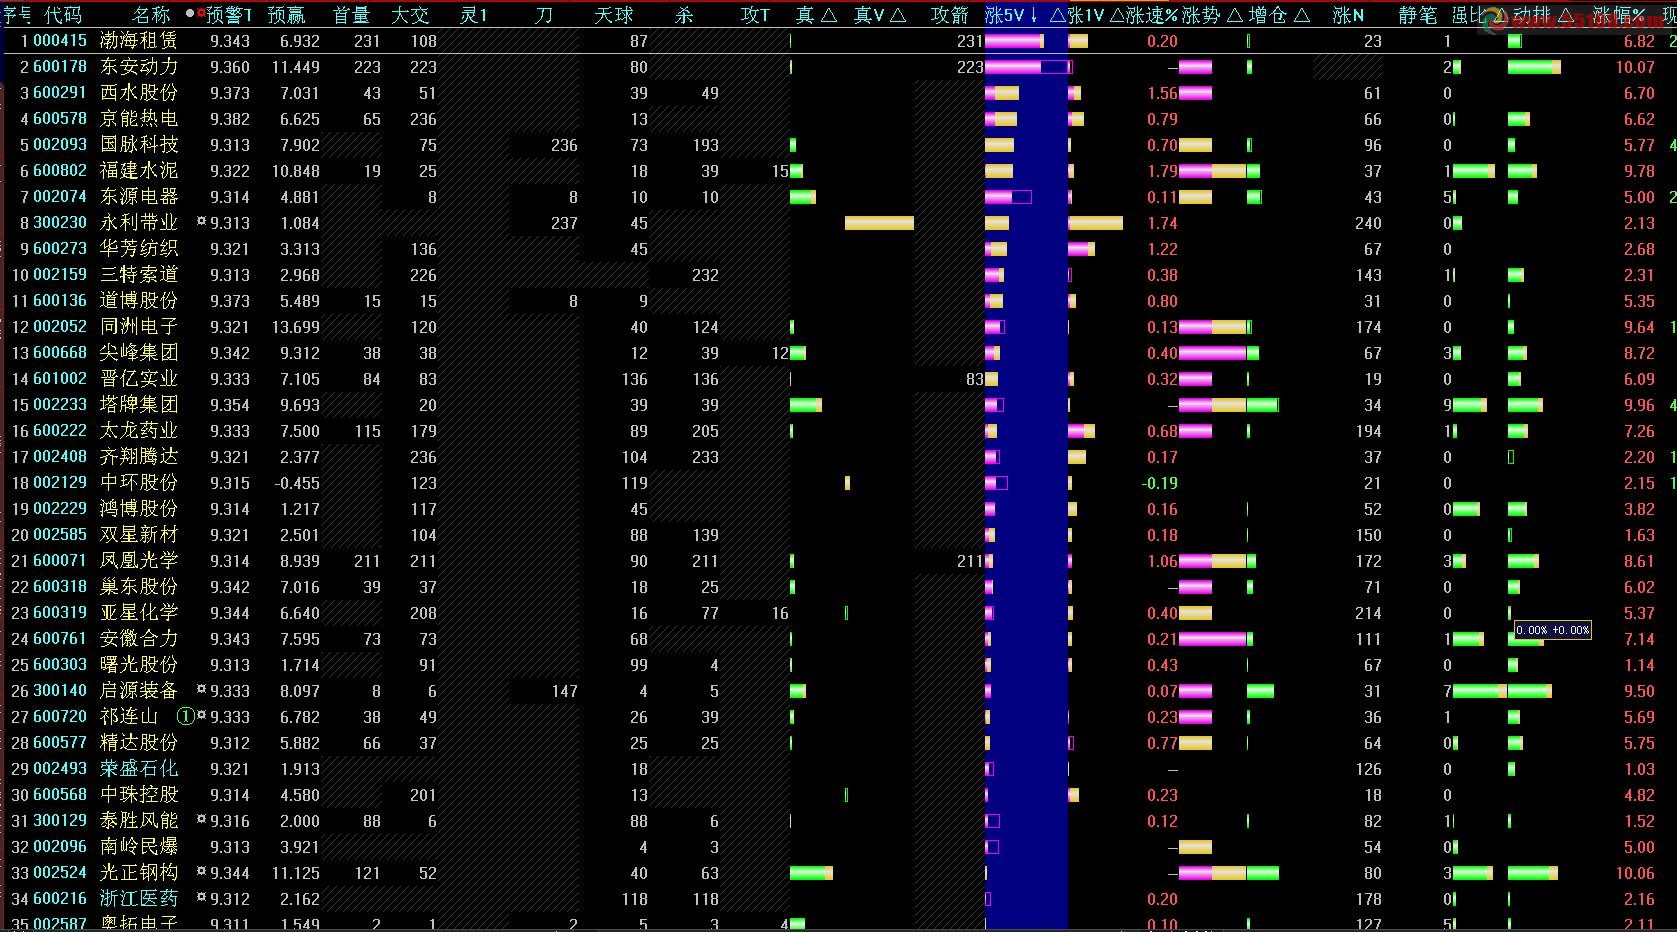The width and height of the screenshot is (1677, 932).
Task: Select the stock name 巢东股份
Action: tap(139, 587)
